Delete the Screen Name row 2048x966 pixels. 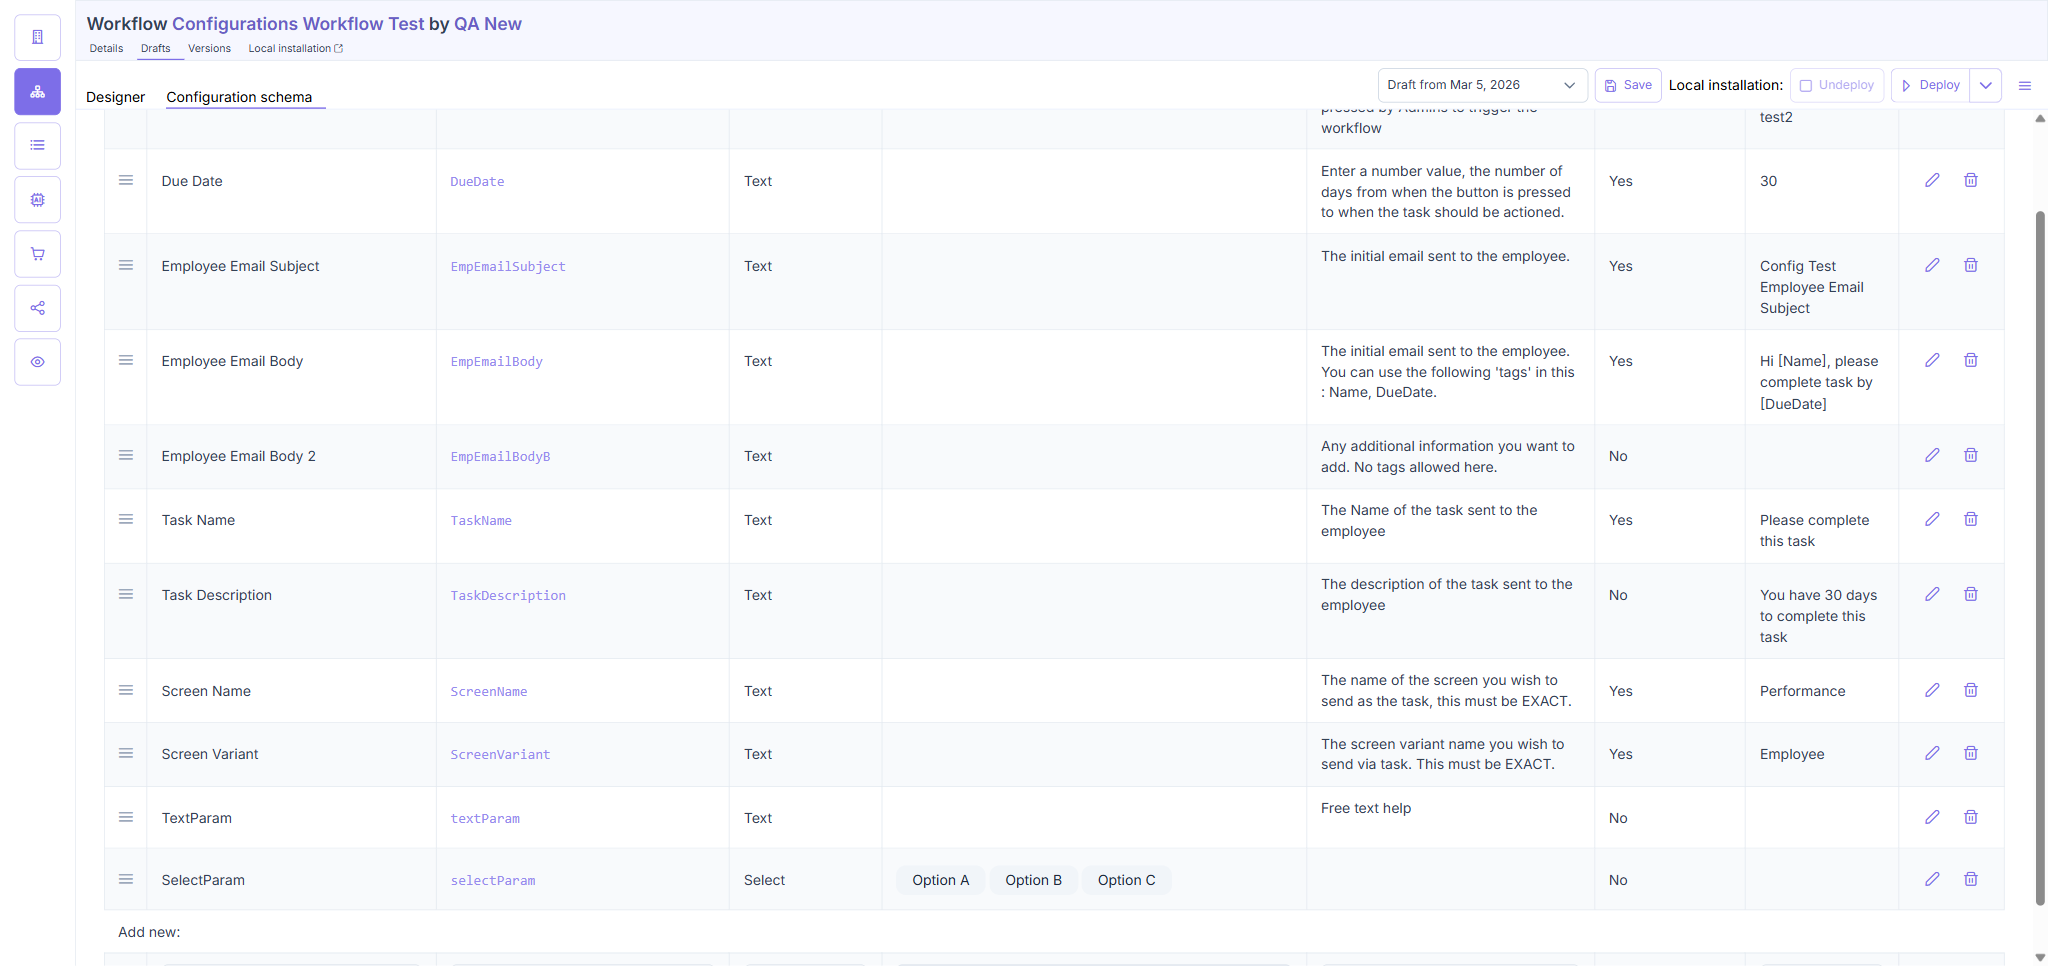1970,690
